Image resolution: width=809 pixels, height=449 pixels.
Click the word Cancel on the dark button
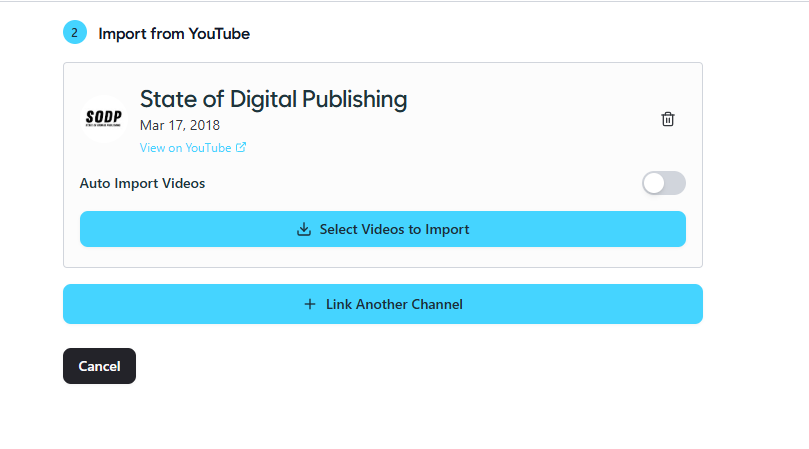click(x=99, y=366)
